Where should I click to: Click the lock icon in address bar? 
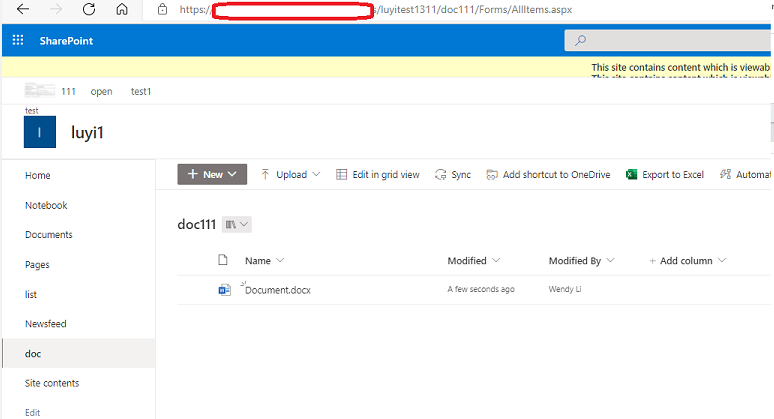pyautogui.click(x=162, y=9)
